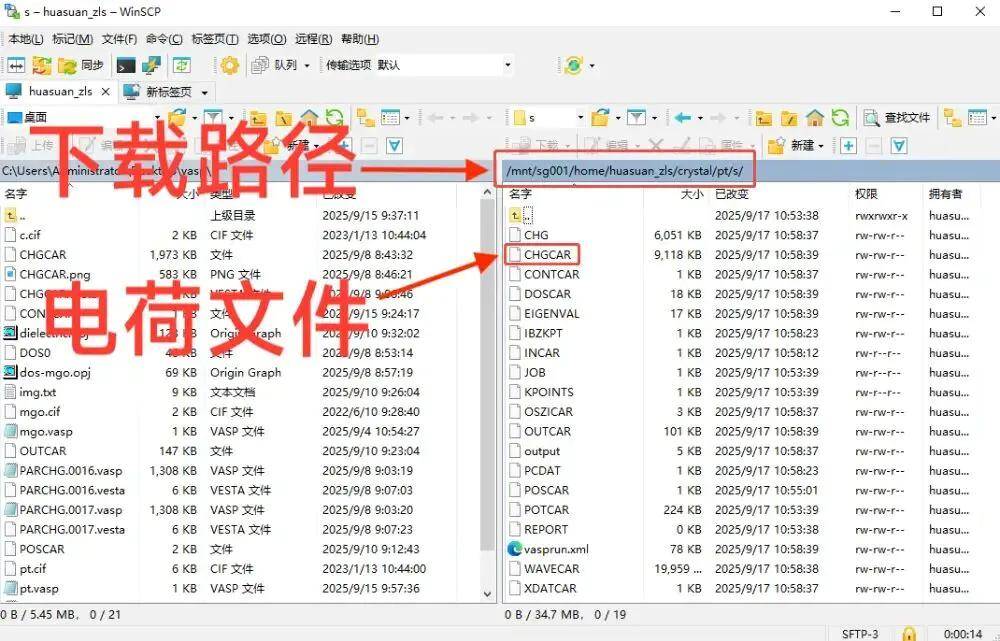The image size is (1000, 641).
Task: Click the Synchronize (同步) toolbar icon
Action: coord(80,65)
